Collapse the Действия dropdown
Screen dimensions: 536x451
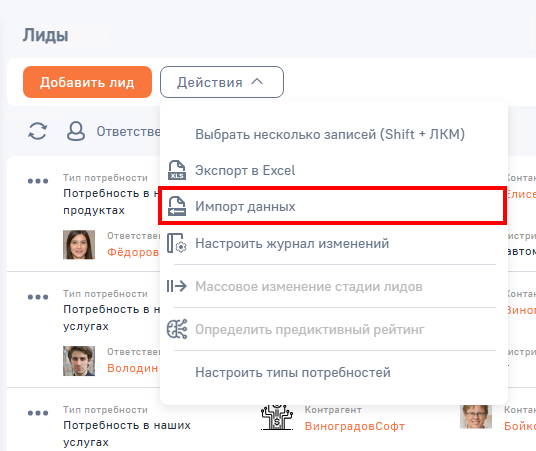[222, 82]
